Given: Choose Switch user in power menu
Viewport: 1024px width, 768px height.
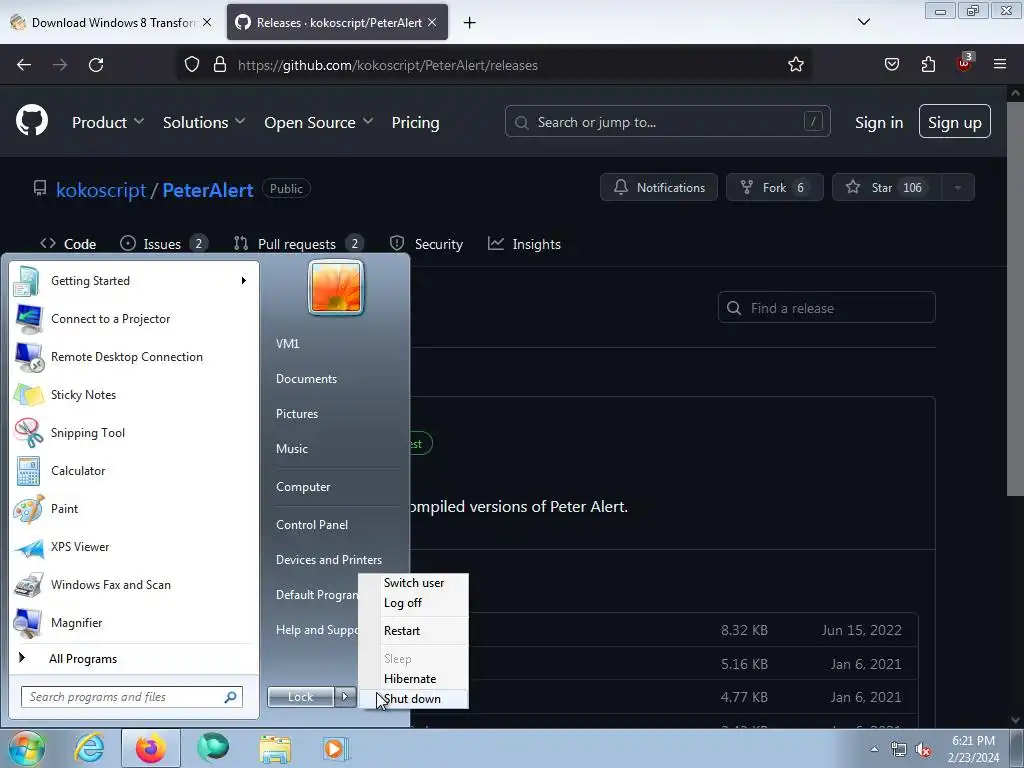Looking at the screenshot, I should [x=414, y=583].
